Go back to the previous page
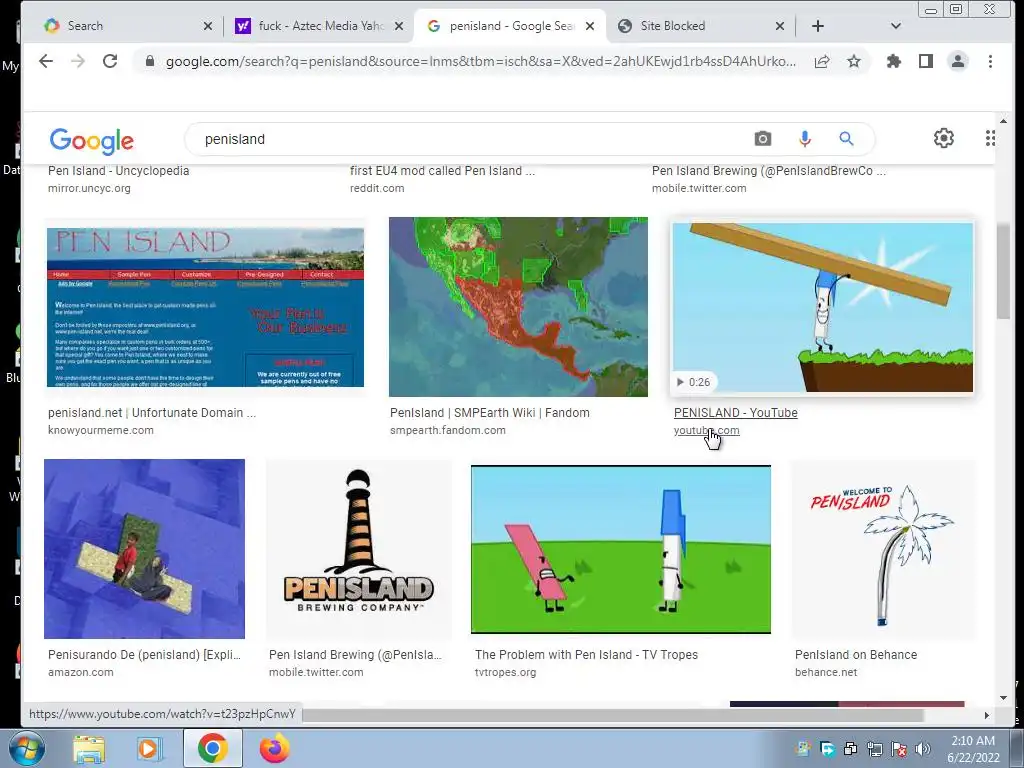 (46, 61)
